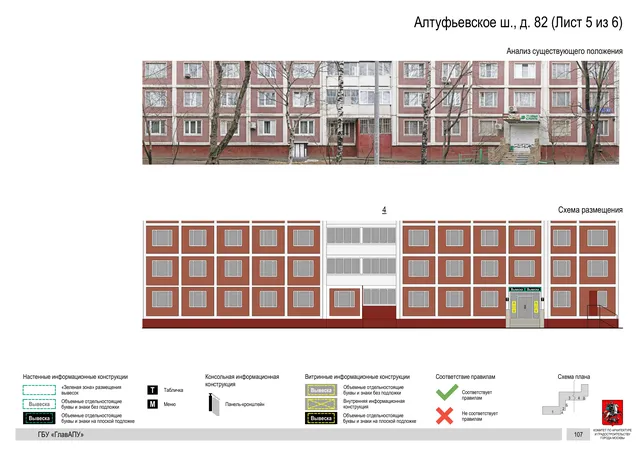Viewport: 640px width, 453px height.
Task: Click the black 'T' Табличка legend icon
Action: (152, 390)
